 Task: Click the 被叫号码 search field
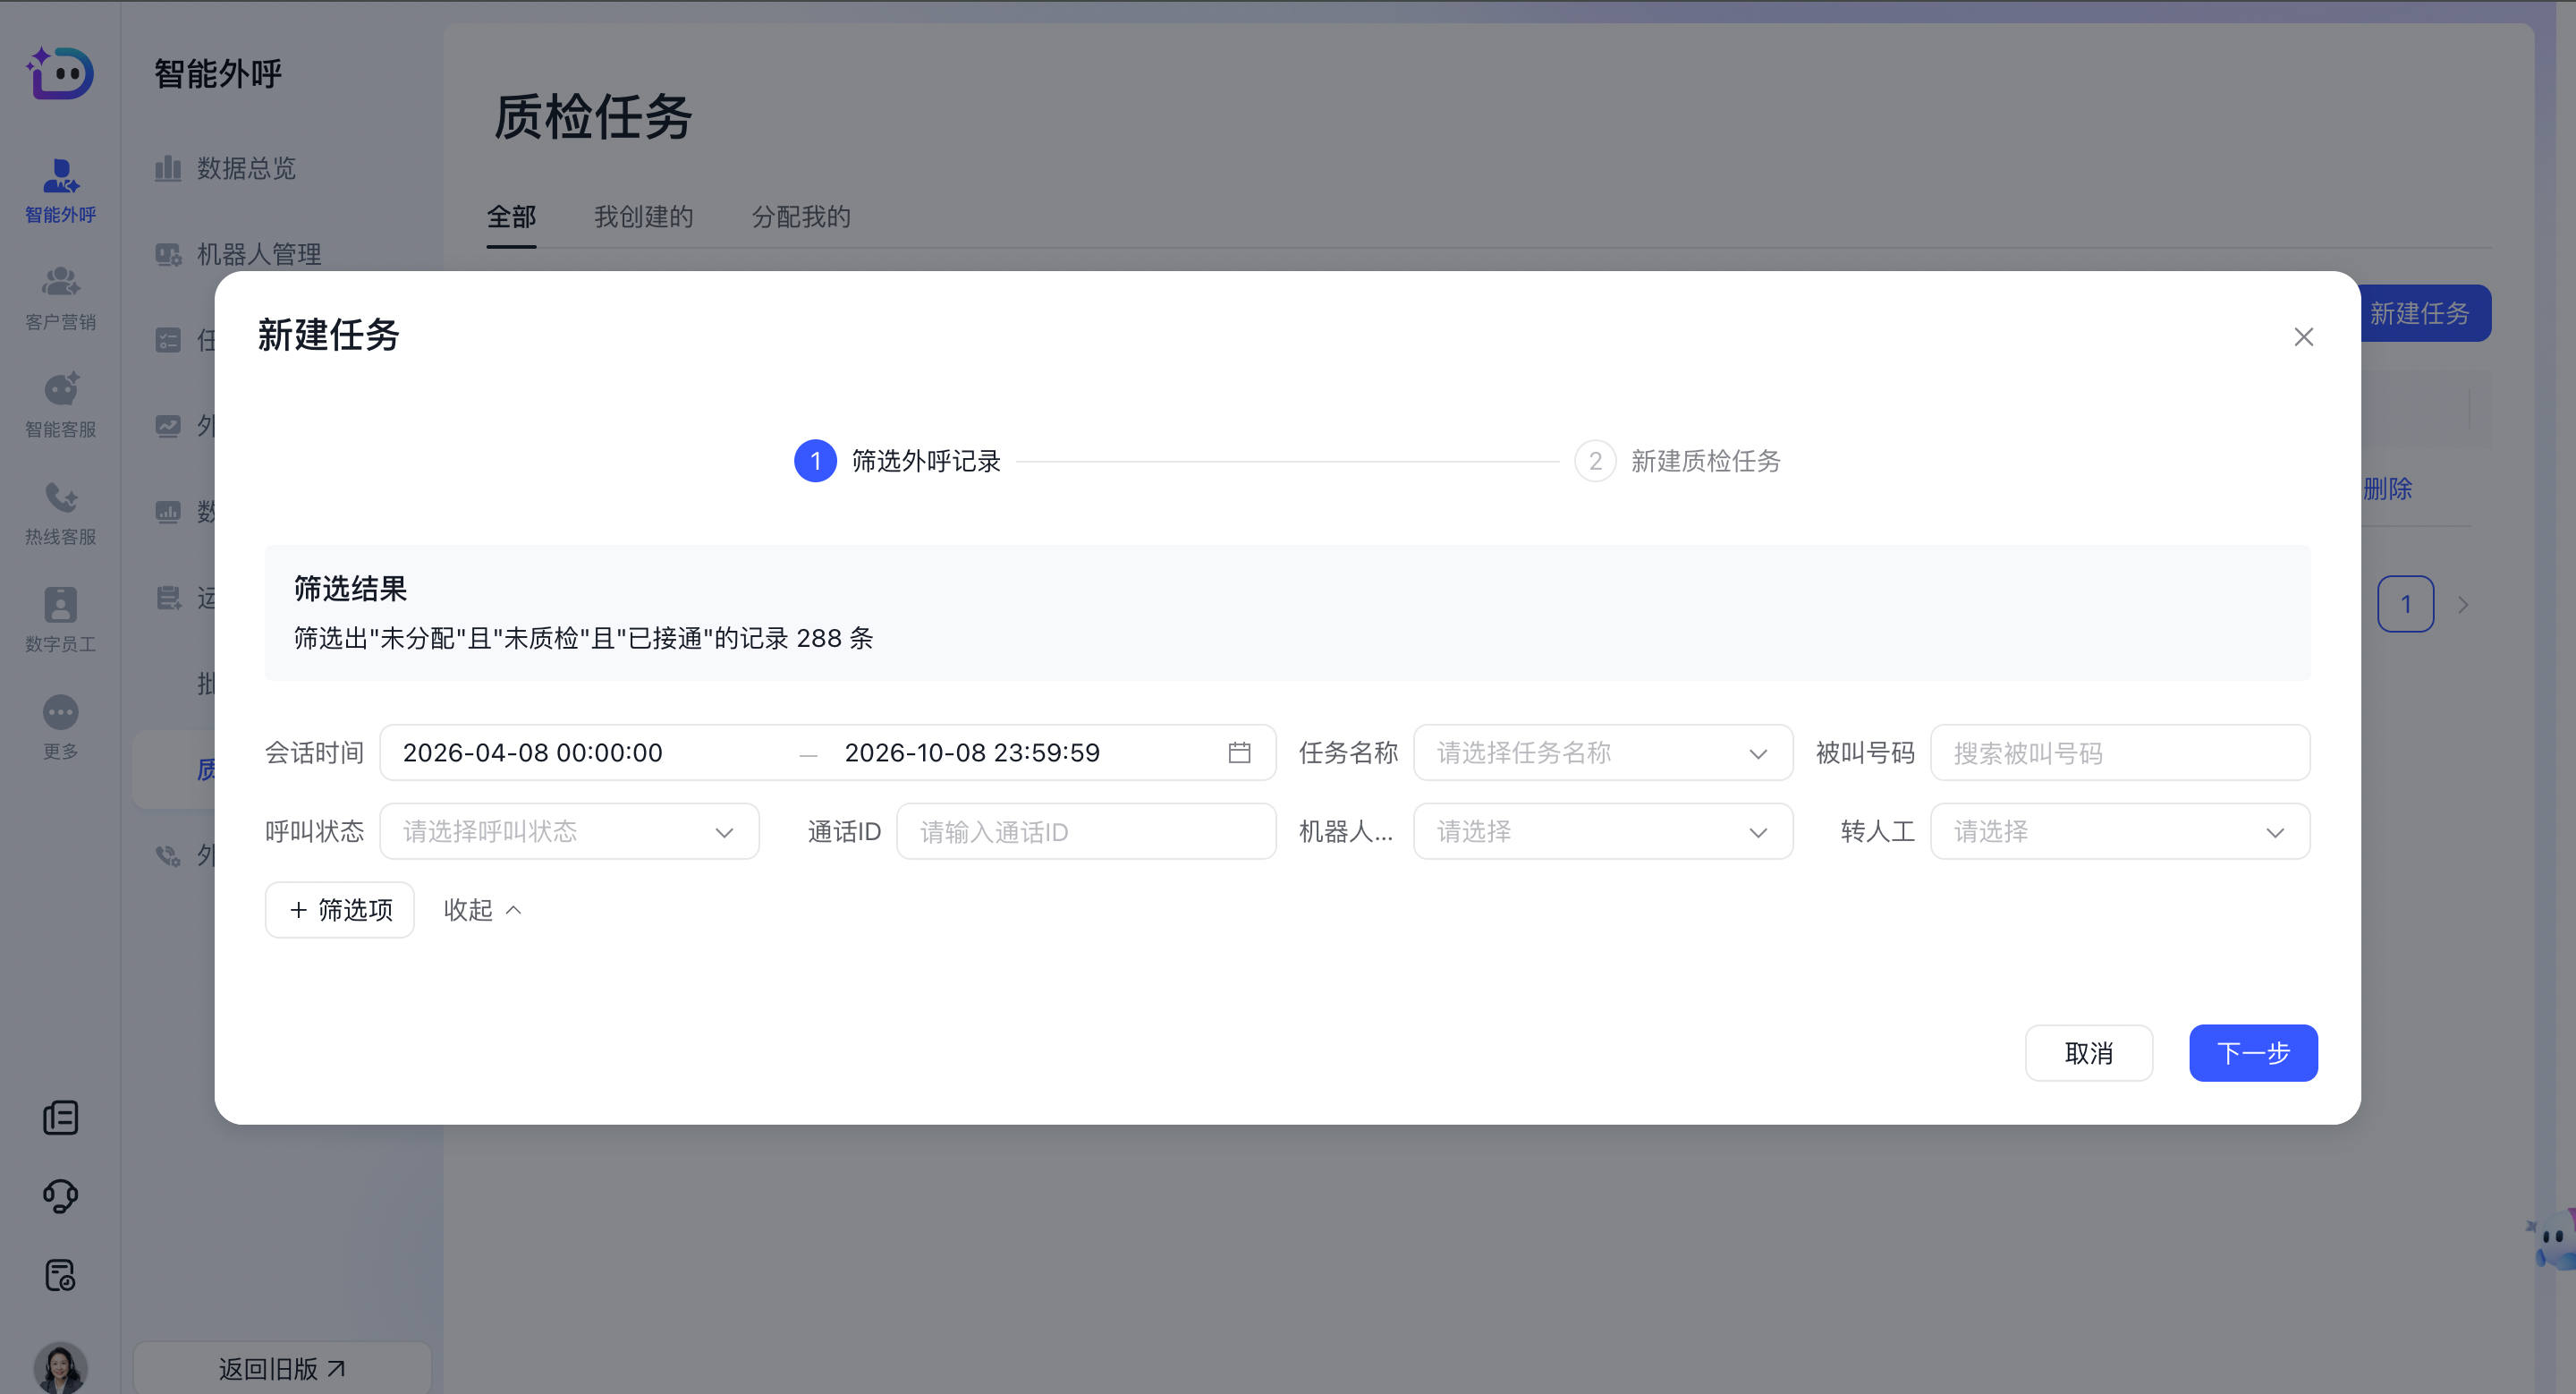[x=2120, y=752]
